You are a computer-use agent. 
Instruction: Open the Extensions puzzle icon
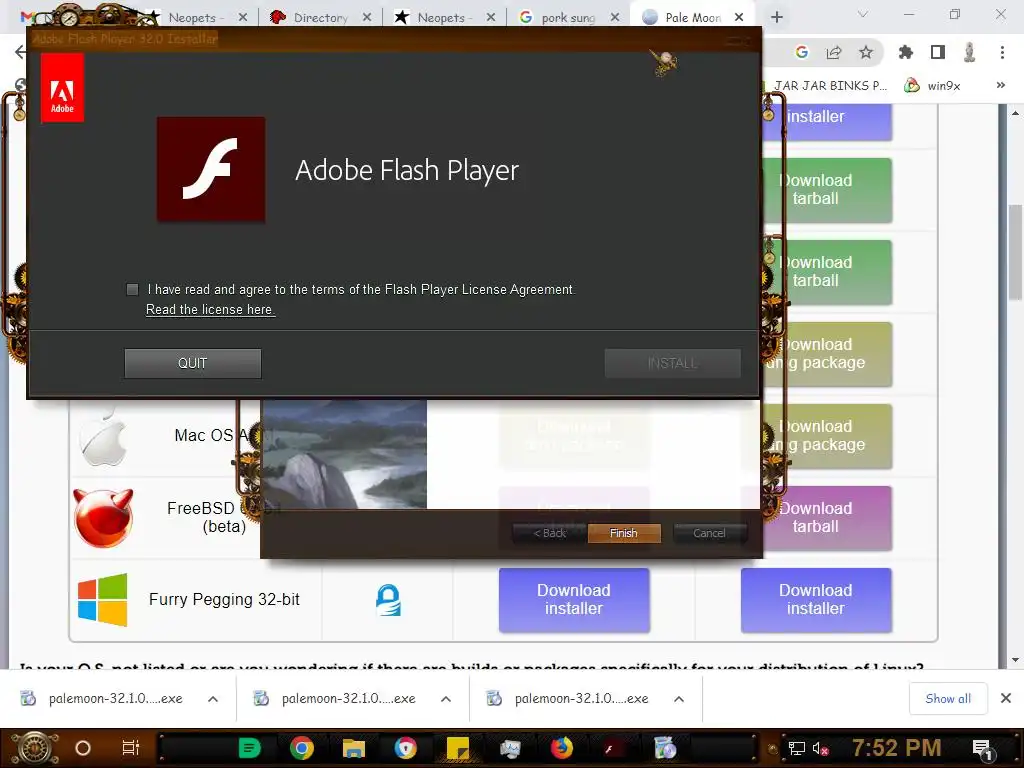coord(906,52)
